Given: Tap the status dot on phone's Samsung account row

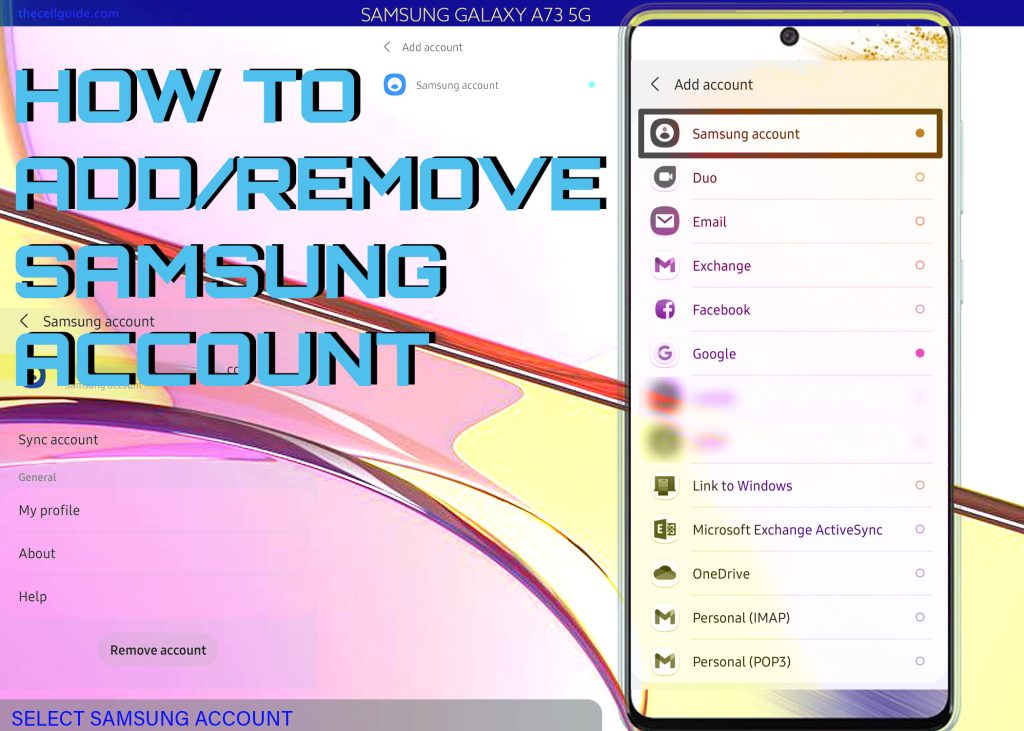Looking at the screenshot, I should pos(920,133).
